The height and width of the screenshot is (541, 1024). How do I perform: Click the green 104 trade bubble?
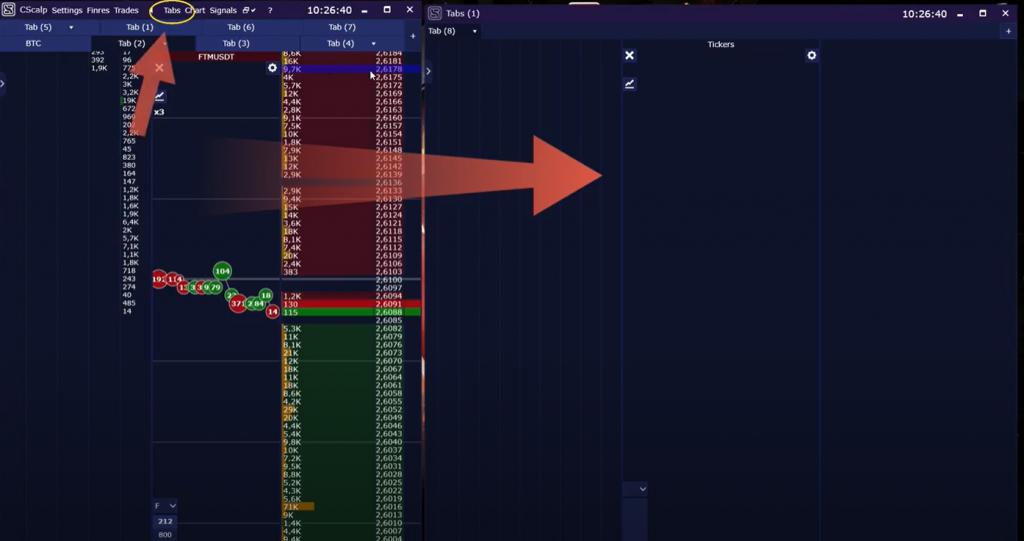(223, 270)
